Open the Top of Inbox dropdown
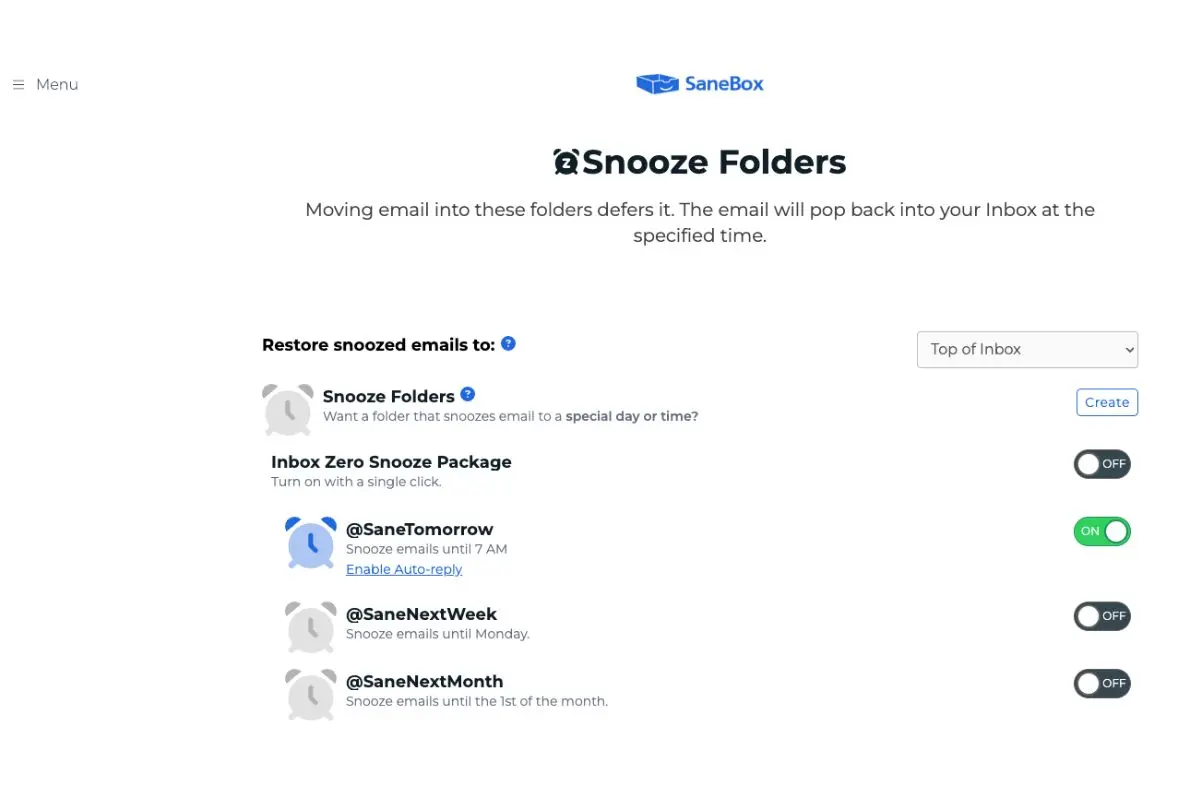This screenshot has height=800, width=1200. coord(1027,349)
